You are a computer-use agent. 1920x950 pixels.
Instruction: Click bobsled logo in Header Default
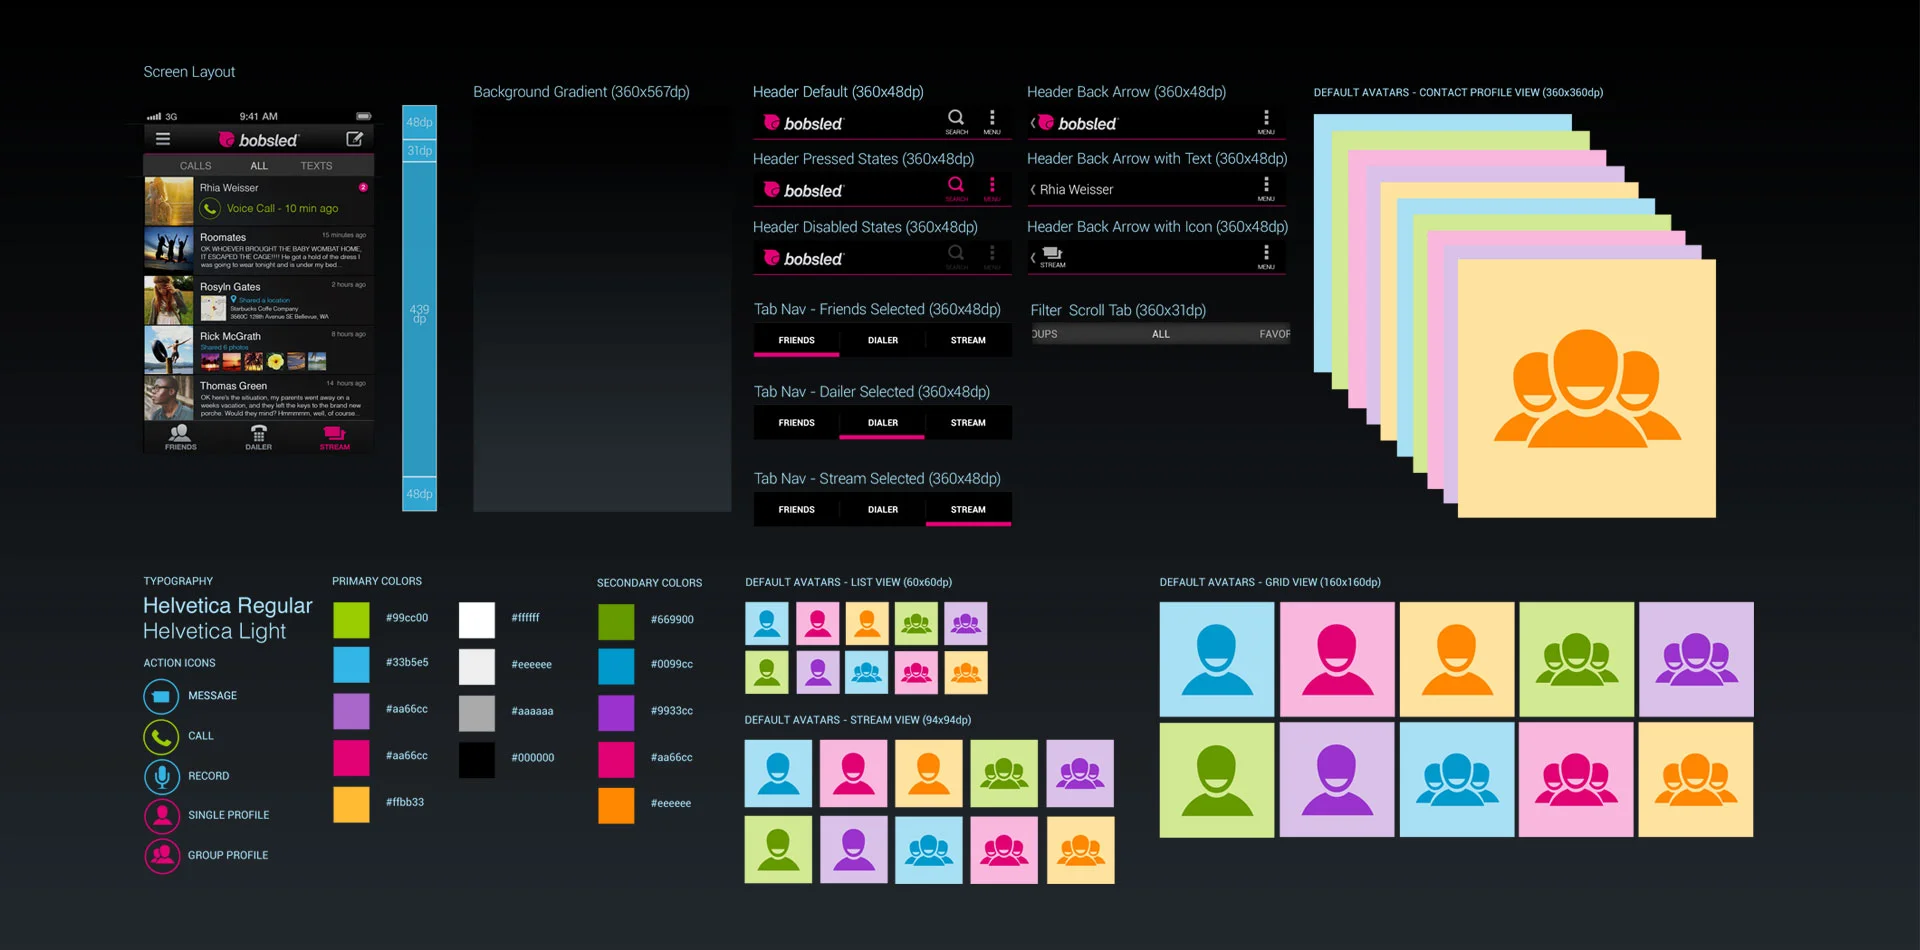click(x=803, y=123)
